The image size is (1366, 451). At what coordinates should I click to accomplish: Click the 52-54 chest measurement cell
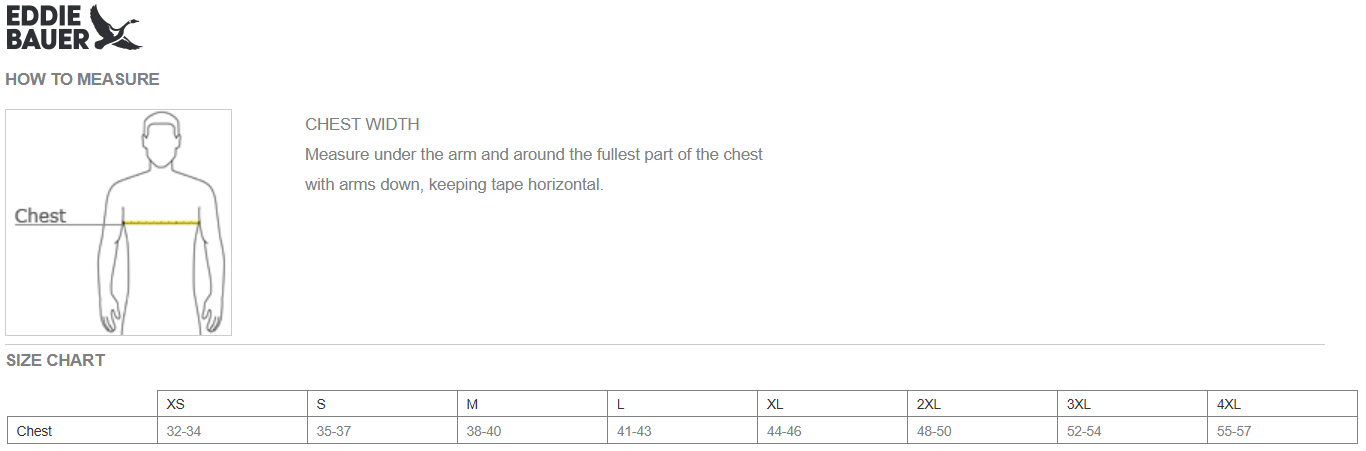1133,431
